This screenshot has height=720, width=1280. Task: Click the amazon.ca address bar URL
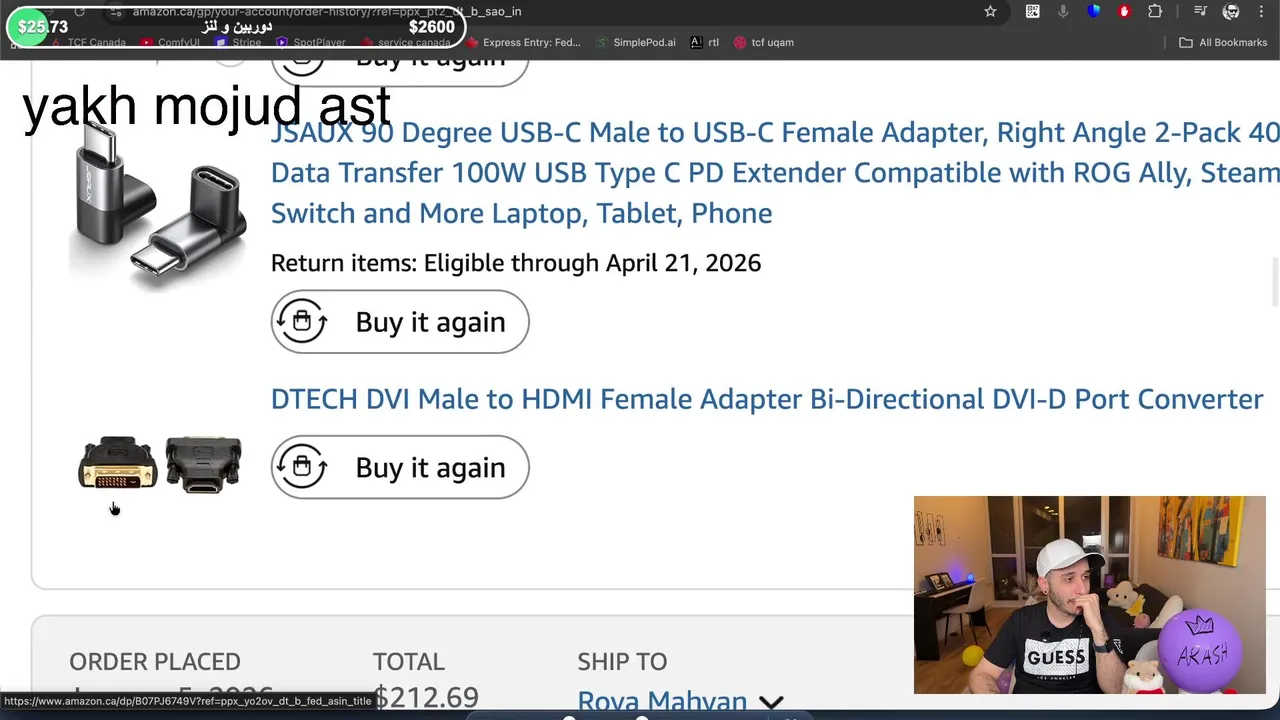point(327,12)
